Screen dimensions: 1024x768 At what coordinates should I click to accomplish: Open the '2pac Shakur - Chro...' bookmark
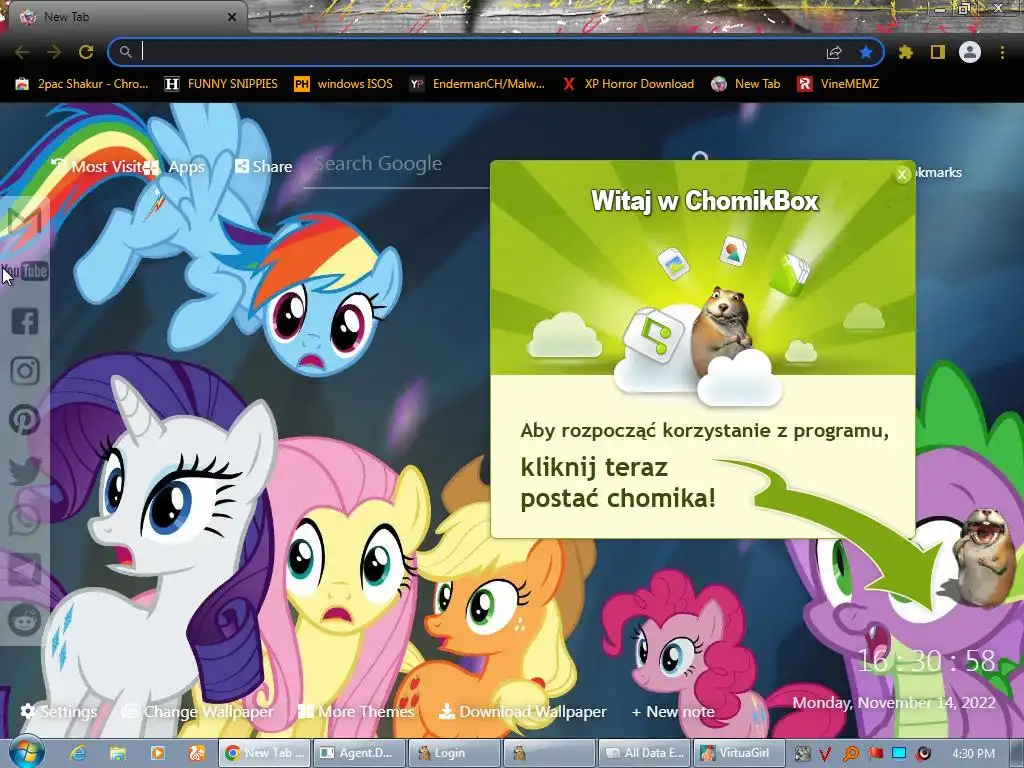82,84
